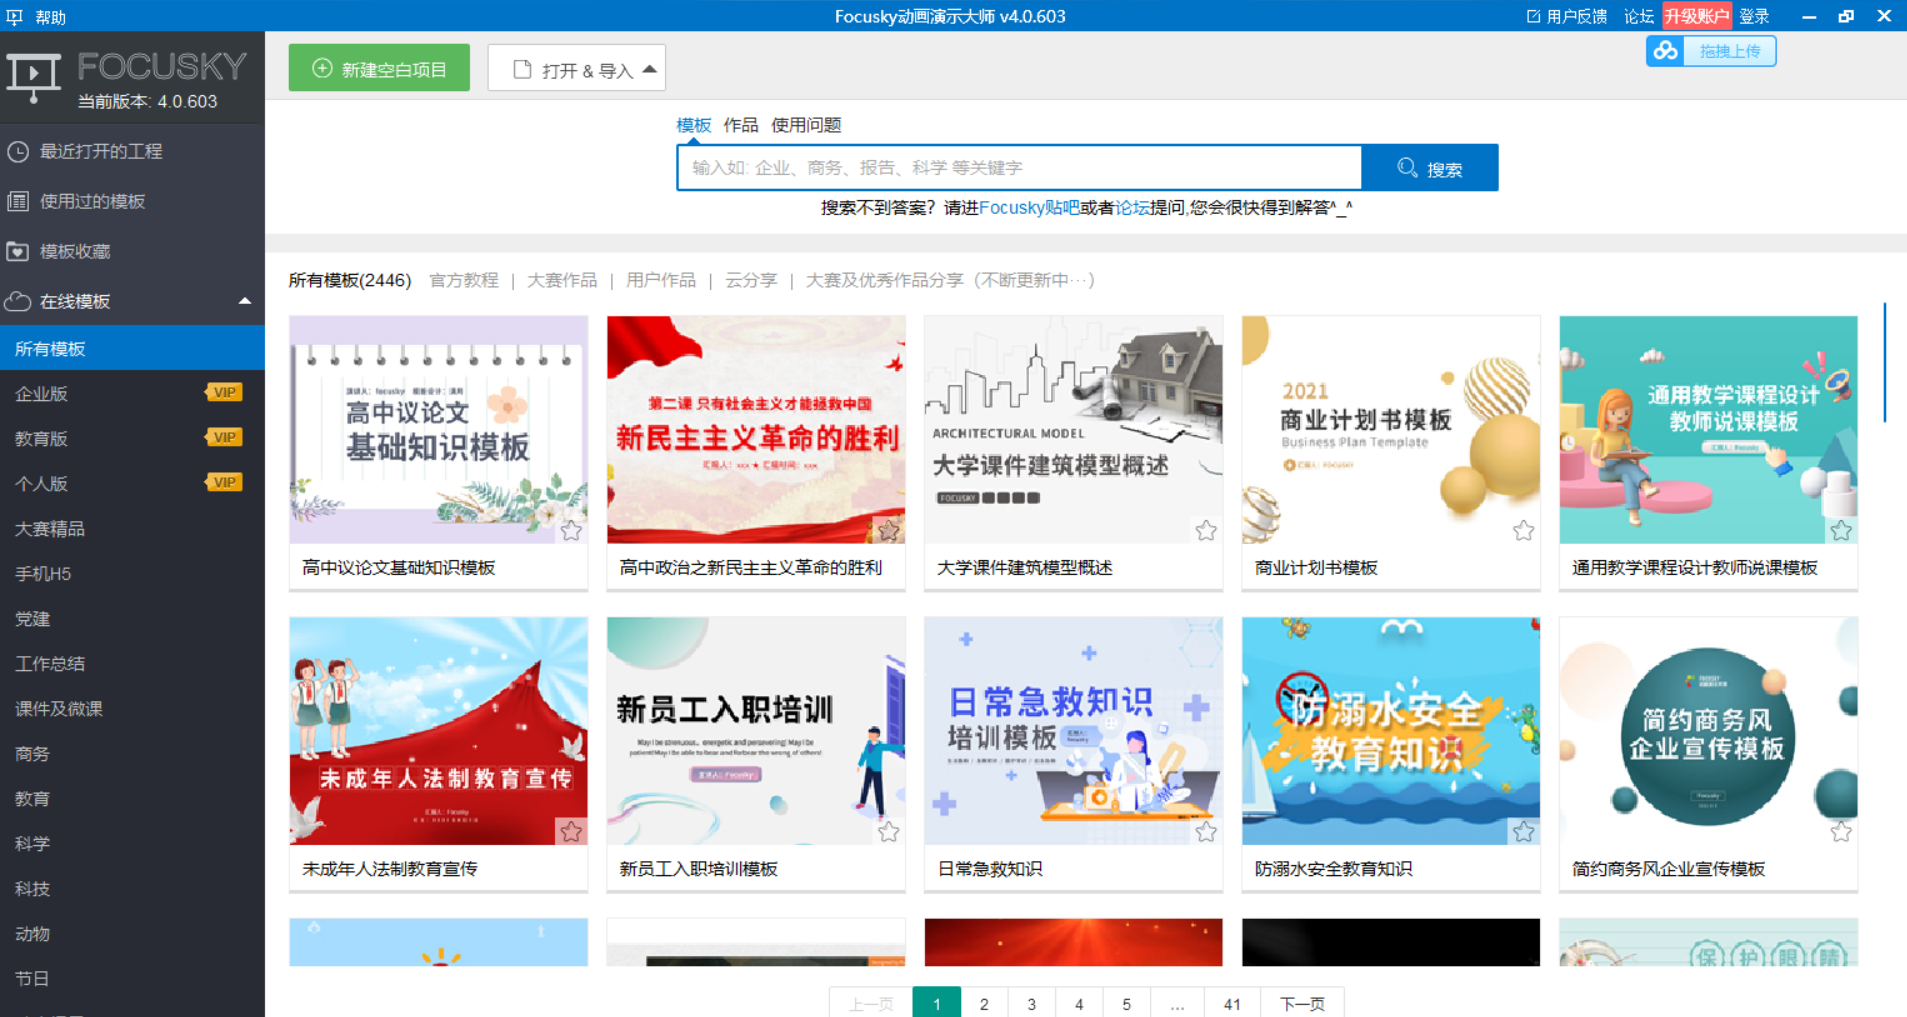Screen dimensions: 1907x1017
Task: Open the 帮助 menu
Action: click(50, 16)
